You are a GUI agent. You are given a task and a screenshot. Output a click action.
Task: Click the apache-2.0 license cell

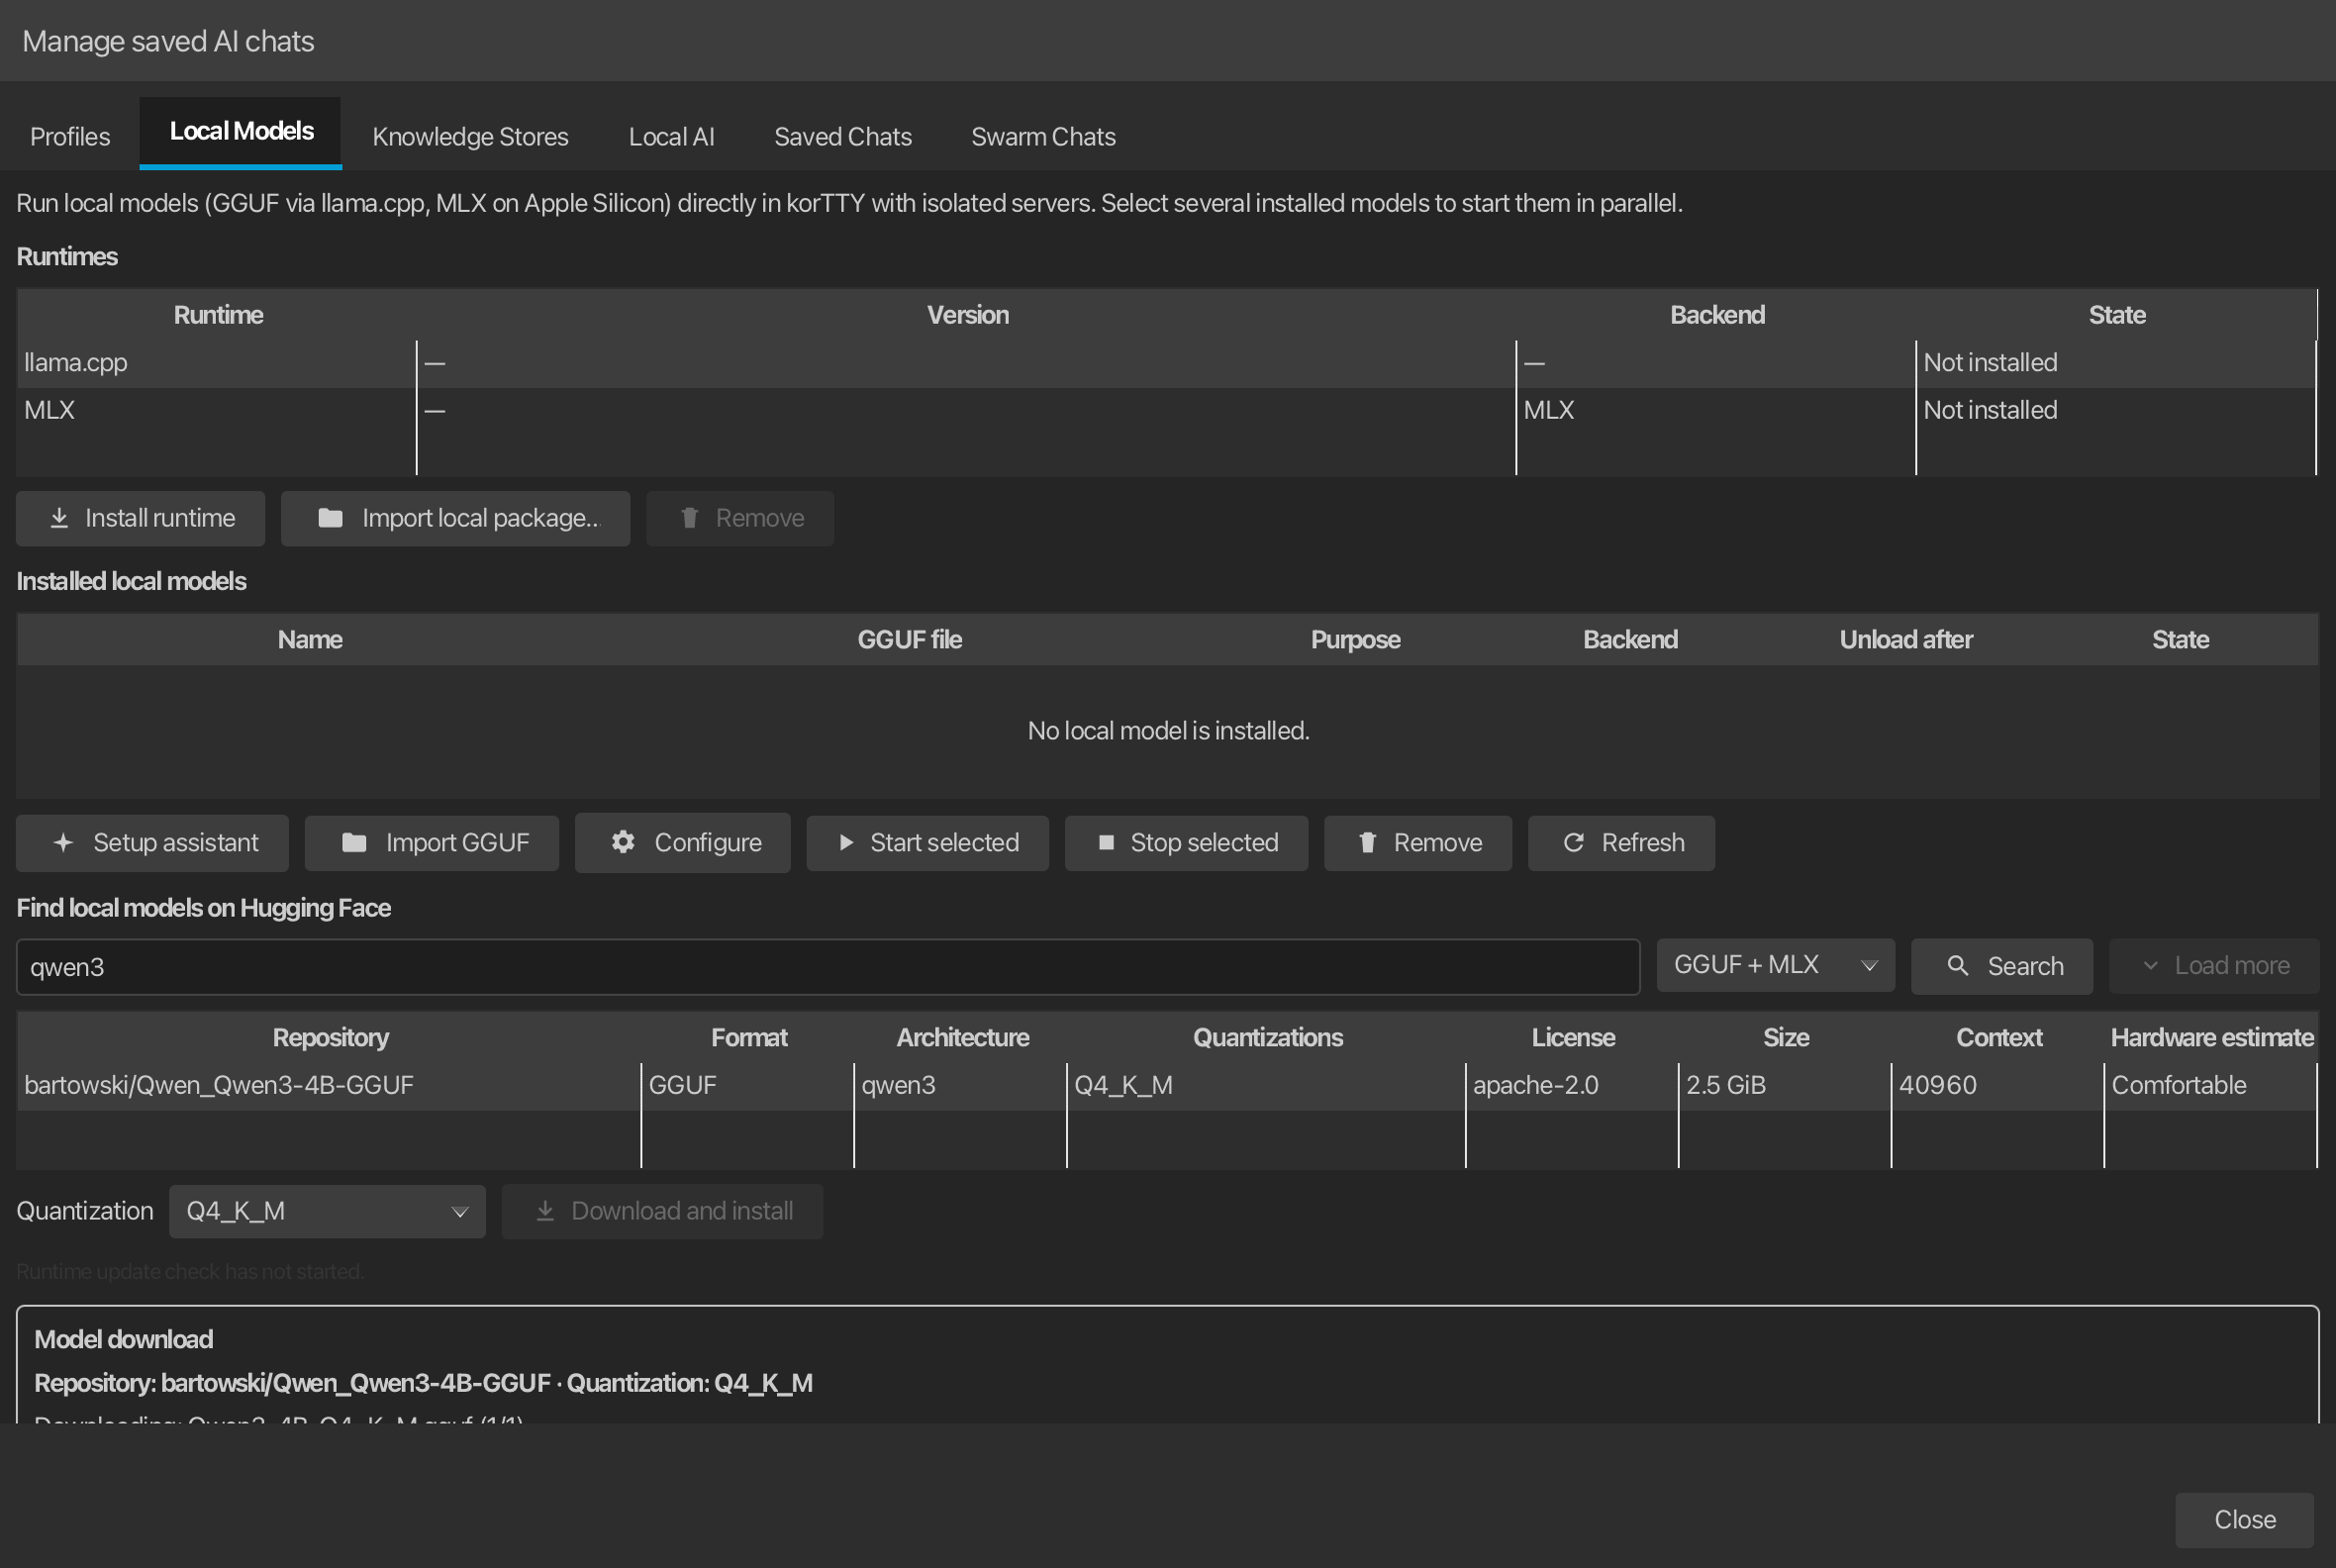coord(1572,1086)
